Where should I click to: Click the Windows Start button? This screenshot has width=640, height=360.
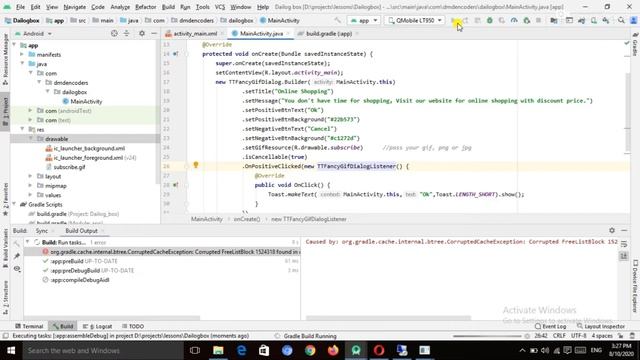tap(11, 350)
